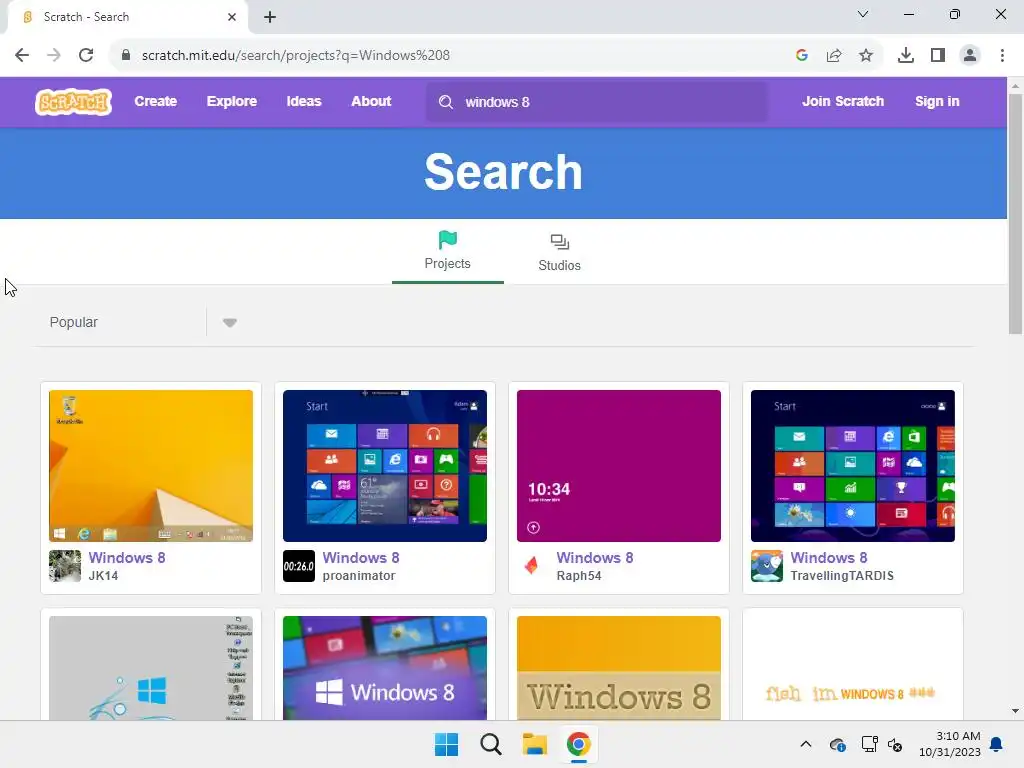Open Raph54 user profile link
The image size is (1024, 768).
point(579,575)
